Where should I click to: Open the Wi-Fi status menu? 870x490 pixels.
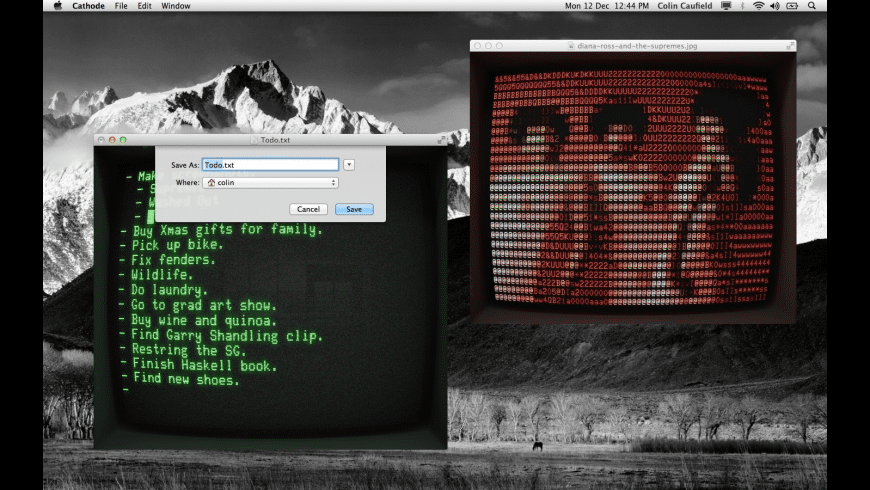(x=758, y=6)
